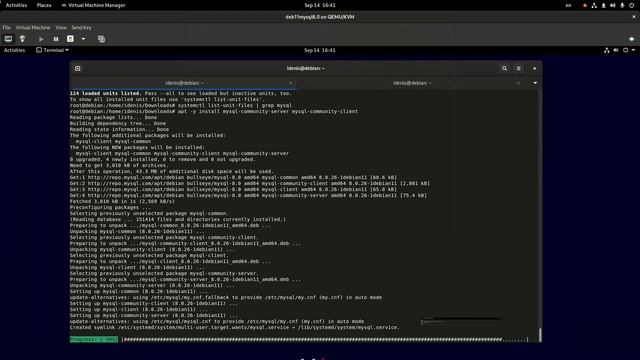Click guest network status icon

pyautogui.click(x=607, y=50)
